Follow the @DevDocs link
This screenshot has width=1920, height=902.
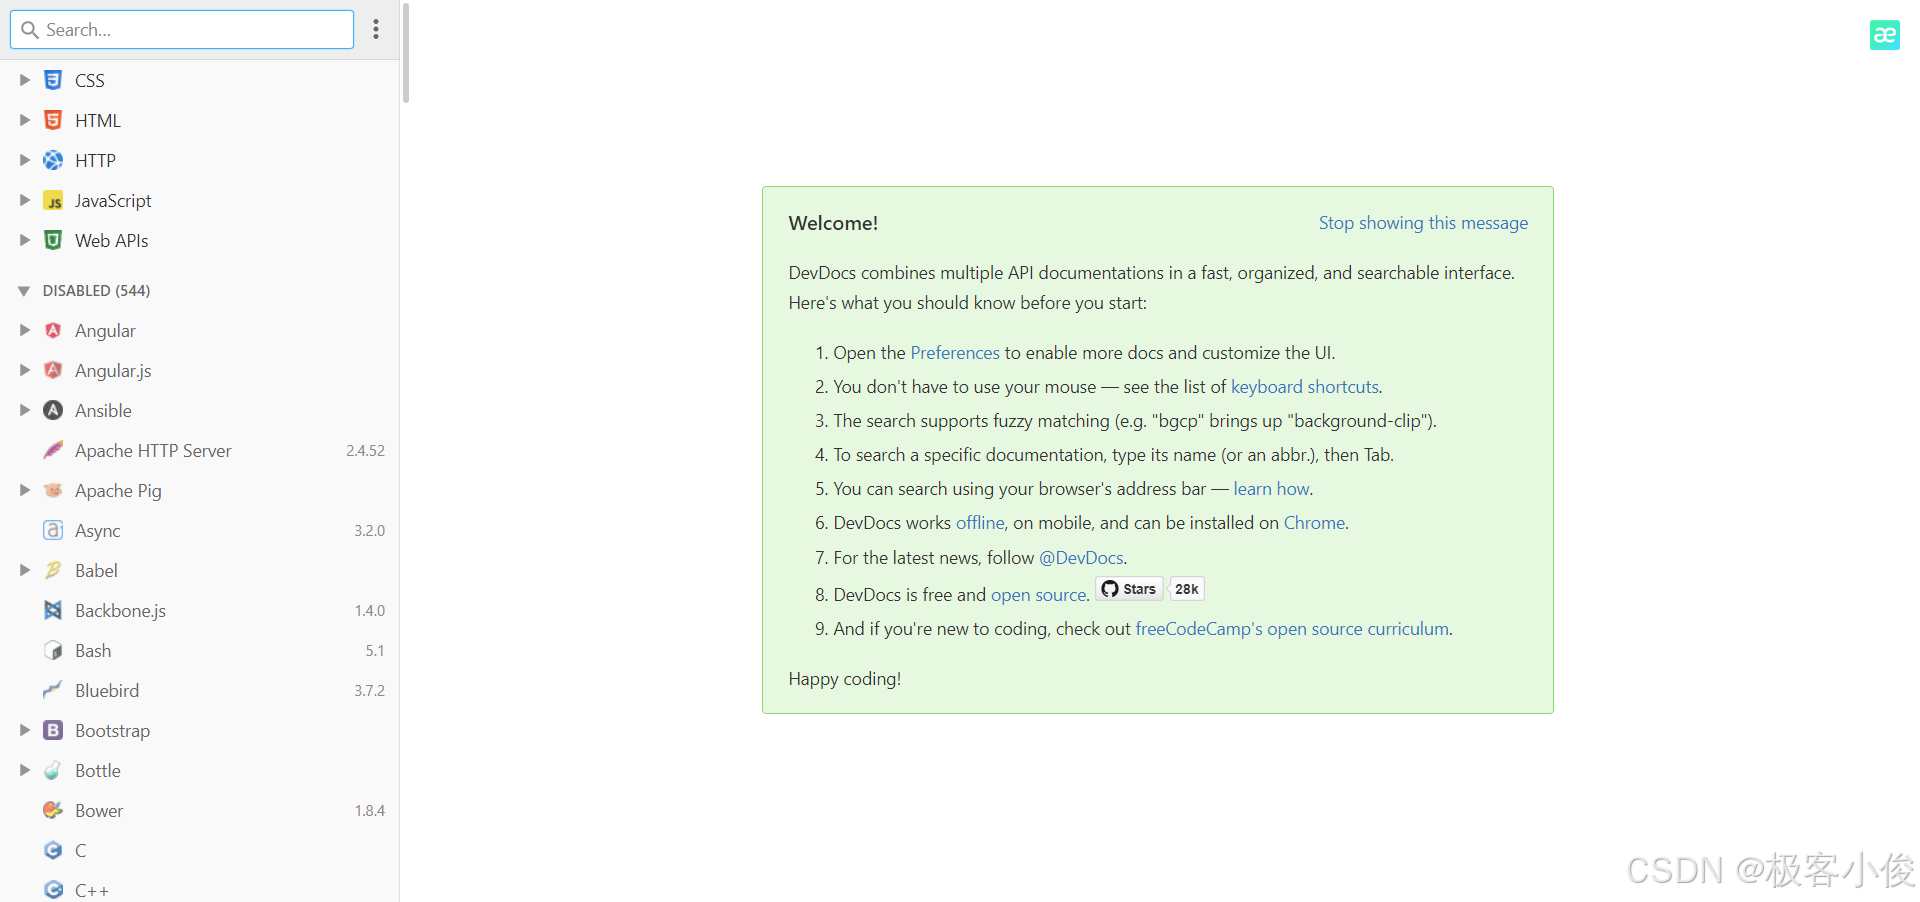click(1081, 558)
